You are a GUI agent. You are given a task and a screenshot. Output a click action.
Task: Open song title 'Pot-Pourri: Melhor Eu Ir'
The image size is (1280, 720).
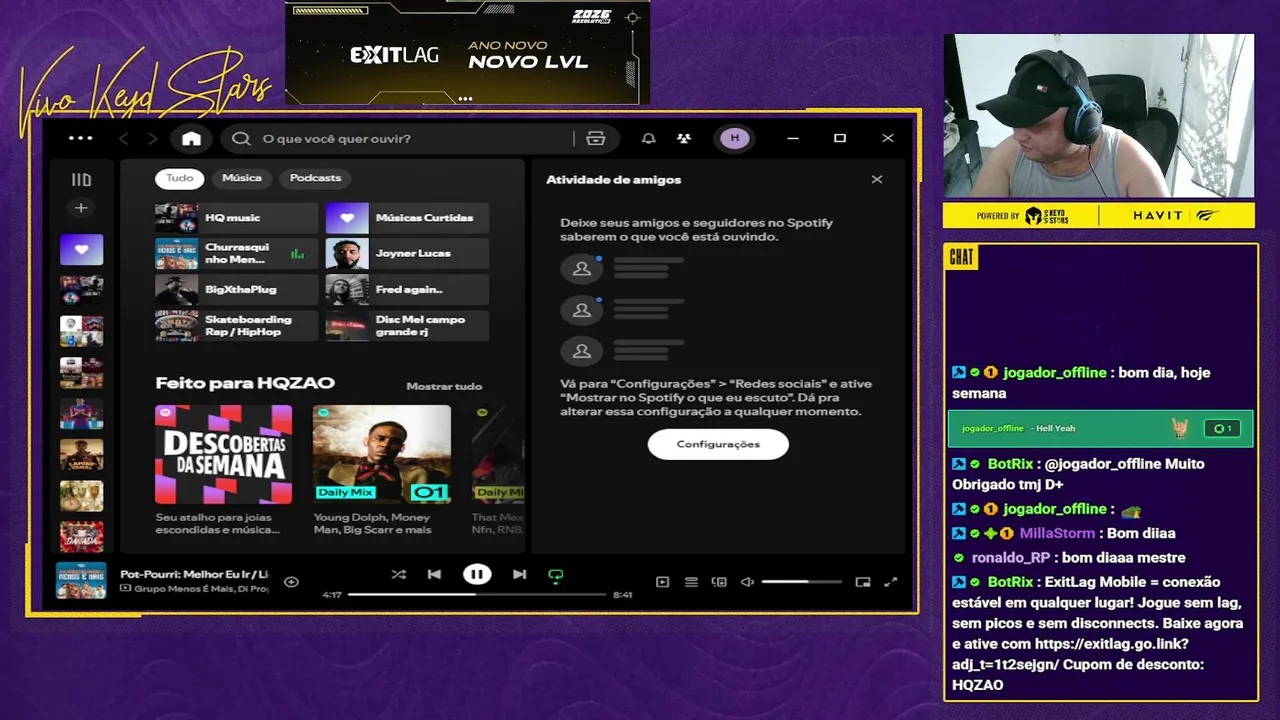tap(194, 574)
